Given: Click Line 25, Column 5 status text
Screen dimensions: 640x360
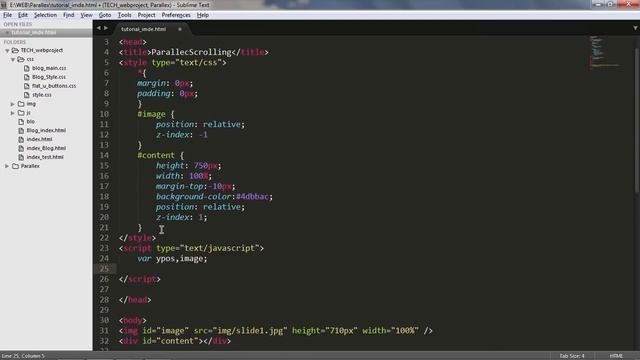Looking at the screenshot, I should tap(23, 356).
